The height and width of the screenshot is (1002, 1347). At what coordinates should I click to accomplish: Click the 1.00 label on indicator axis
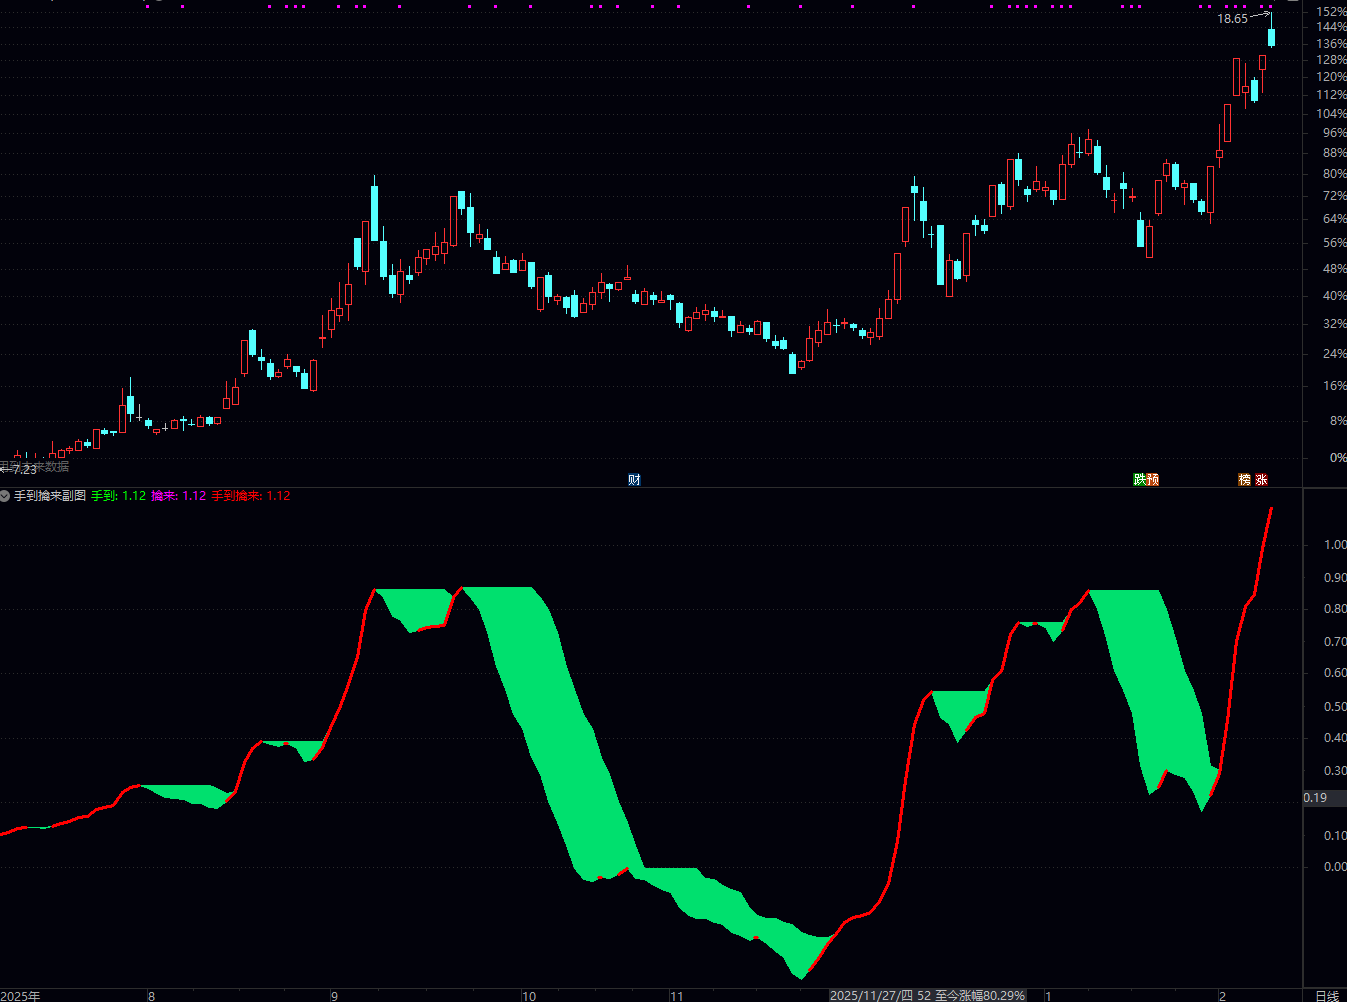click(x=1335, y=545)
